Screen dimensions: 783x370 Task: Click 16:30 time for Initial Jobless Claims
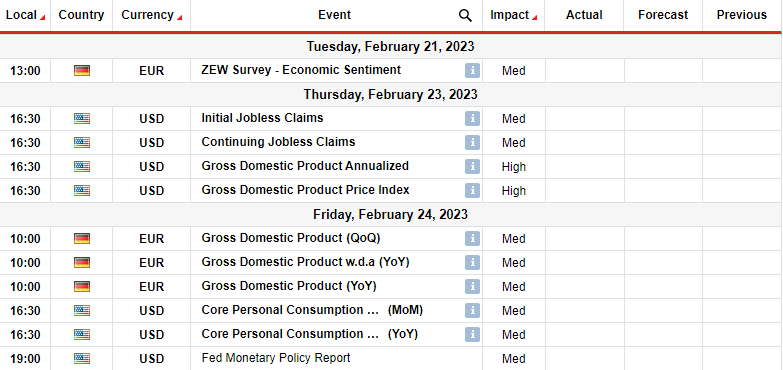tap(25, 119)
